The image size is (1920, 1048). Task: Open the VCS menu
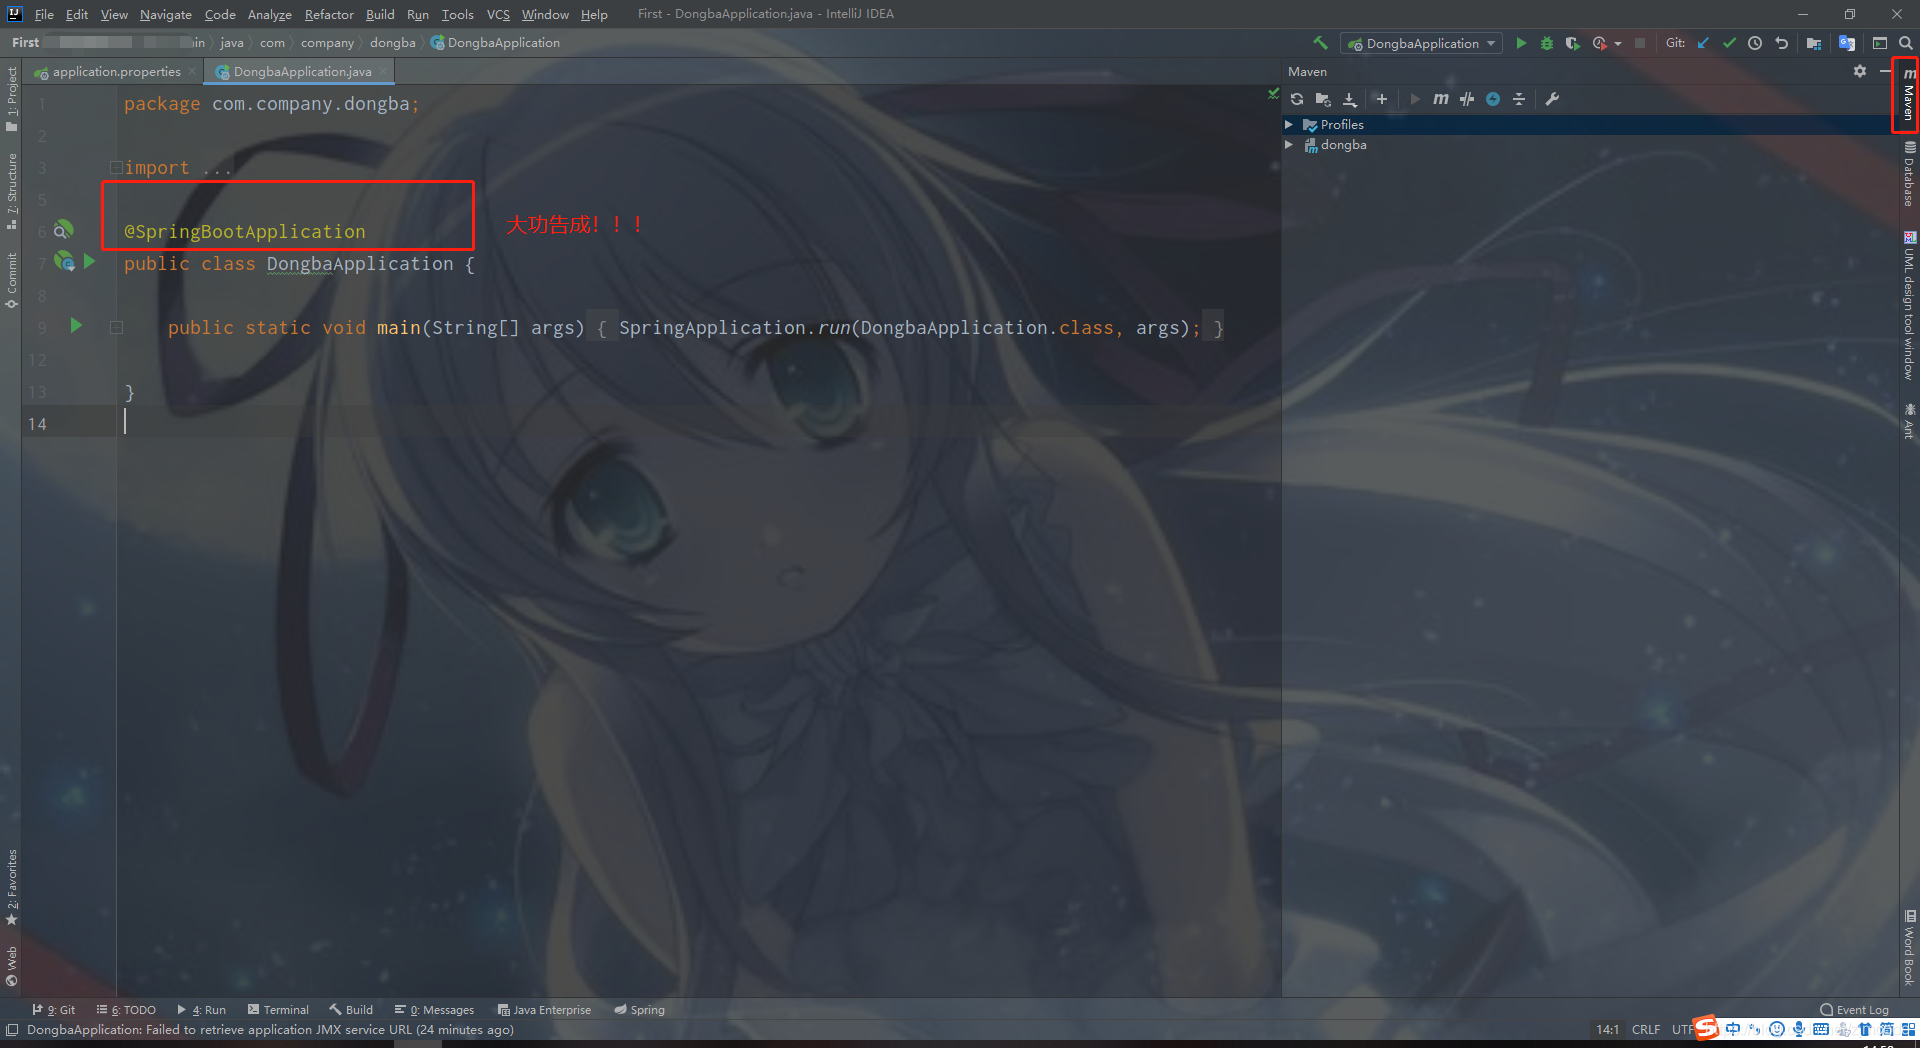pos(498,14)
